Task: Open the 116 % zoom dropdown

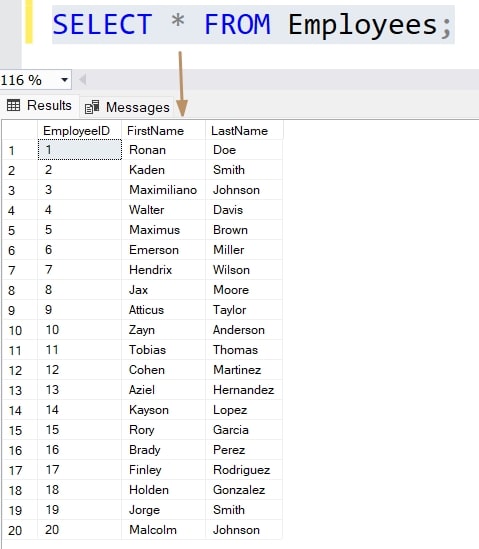Action: pyautogui.click(x=64, y=80)
